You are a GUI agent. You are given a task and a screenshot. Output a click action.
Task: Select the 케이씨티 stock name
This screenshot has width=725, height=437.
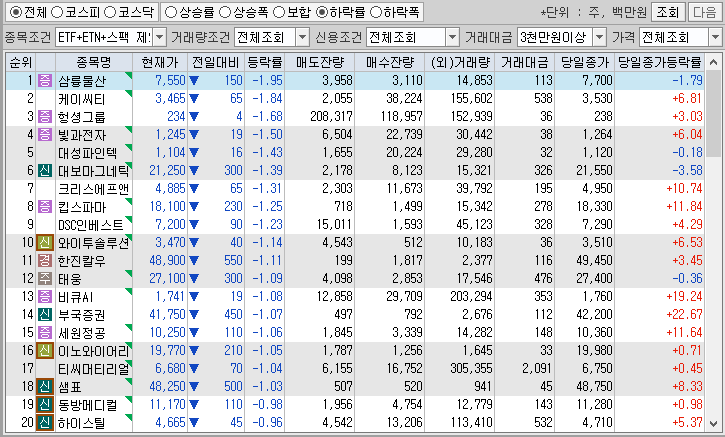point(81,99)
